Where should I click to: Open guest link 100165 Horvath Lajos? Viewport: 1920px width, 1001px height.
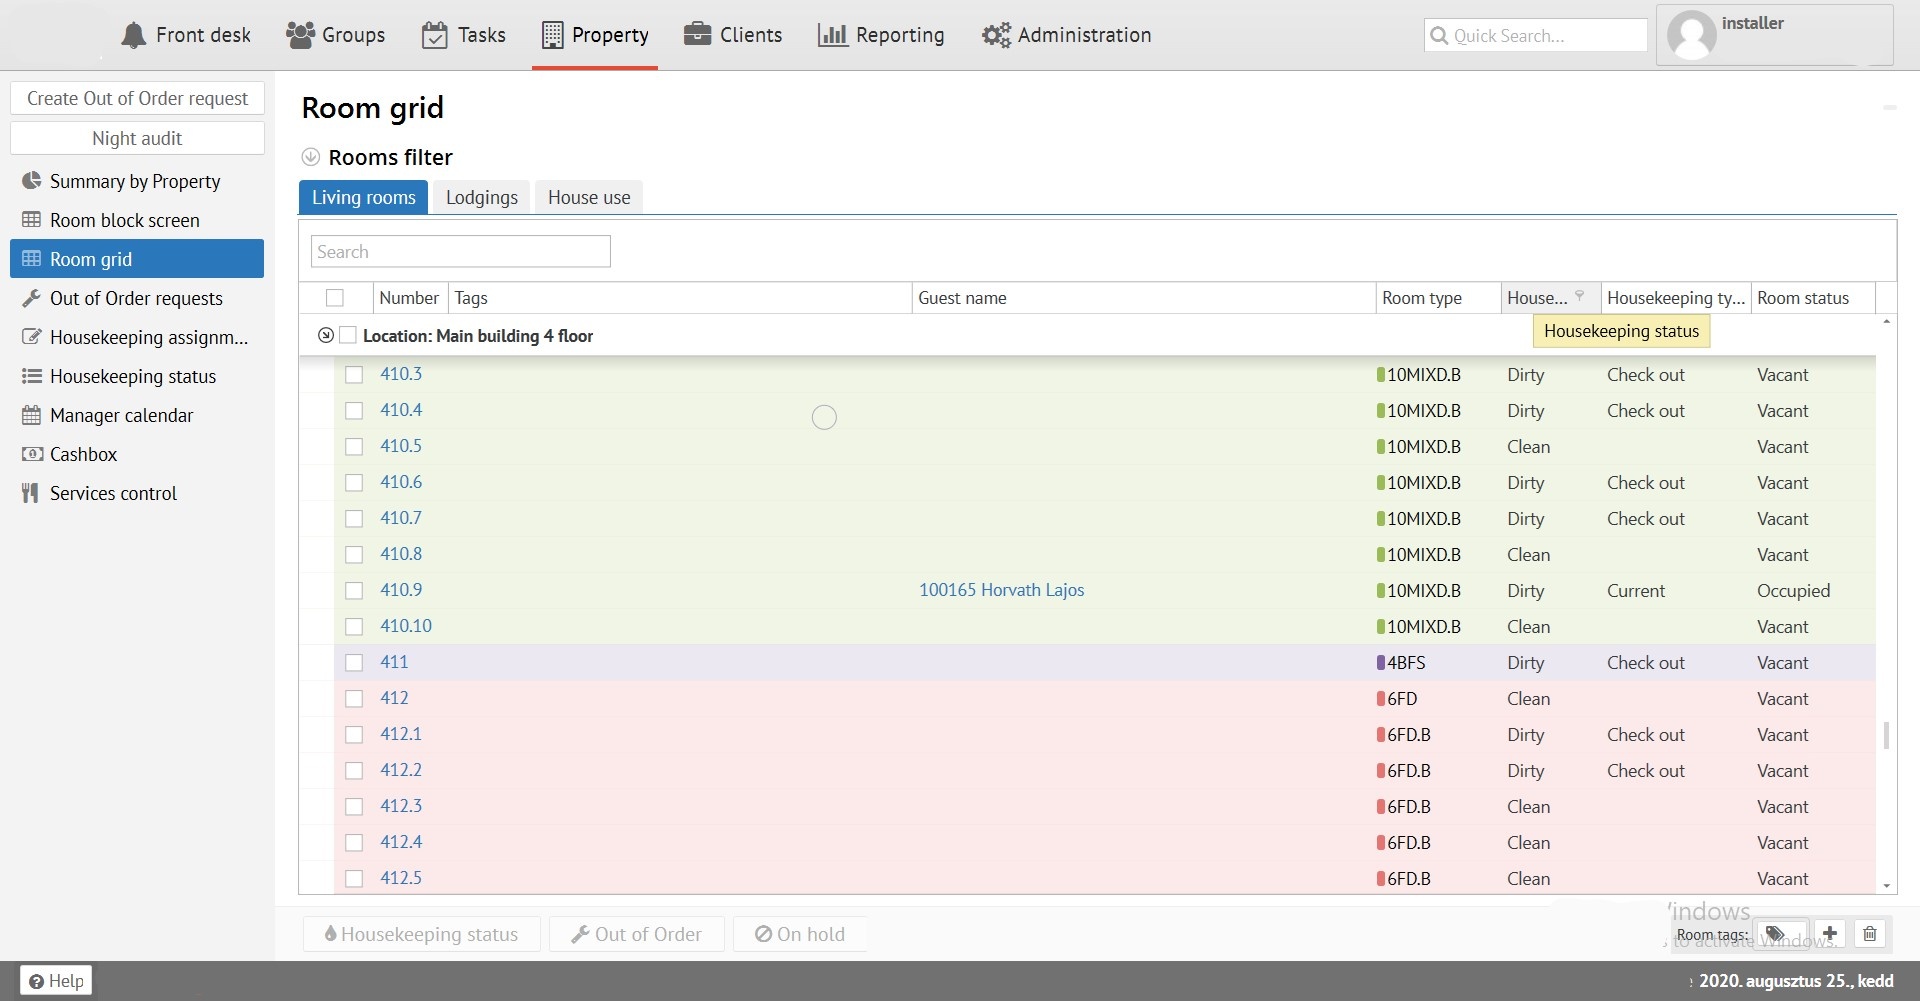pos(1001,590)
